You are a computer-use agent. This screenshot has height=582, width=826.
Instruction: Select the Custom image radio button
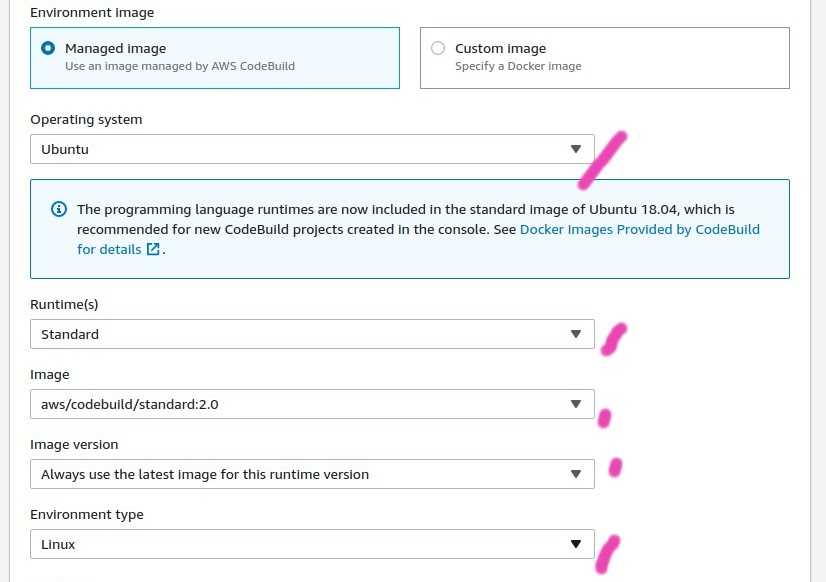click(438, 48)
